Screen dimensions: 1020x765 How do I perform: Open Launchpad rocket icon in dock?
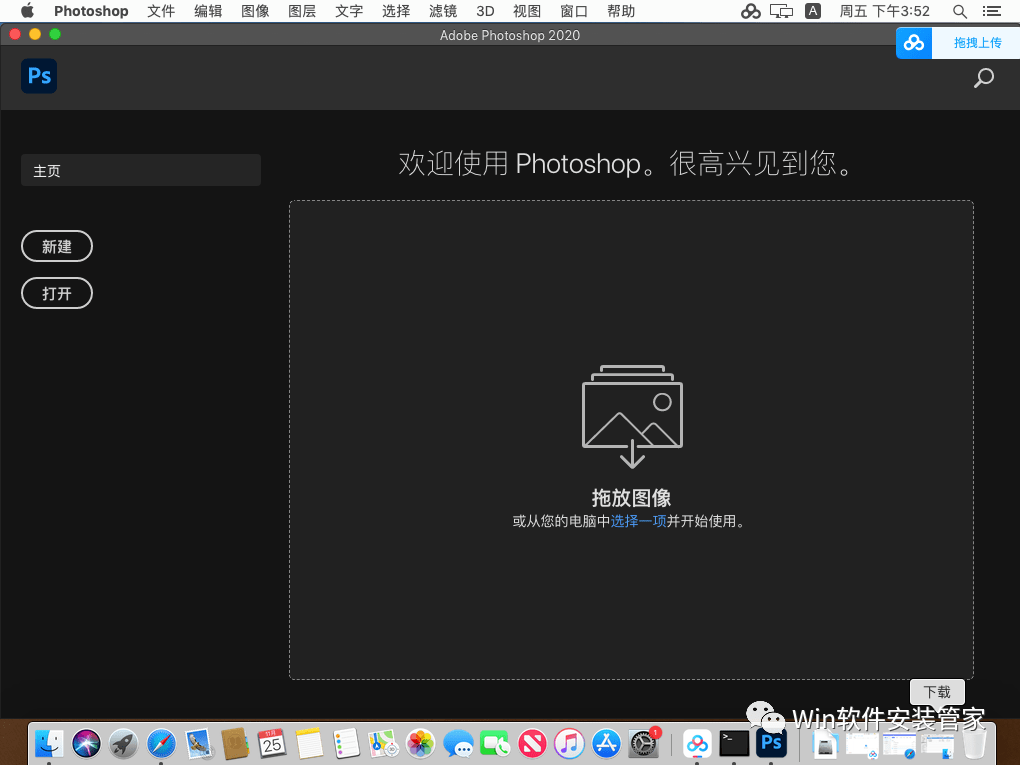point(124,744)
